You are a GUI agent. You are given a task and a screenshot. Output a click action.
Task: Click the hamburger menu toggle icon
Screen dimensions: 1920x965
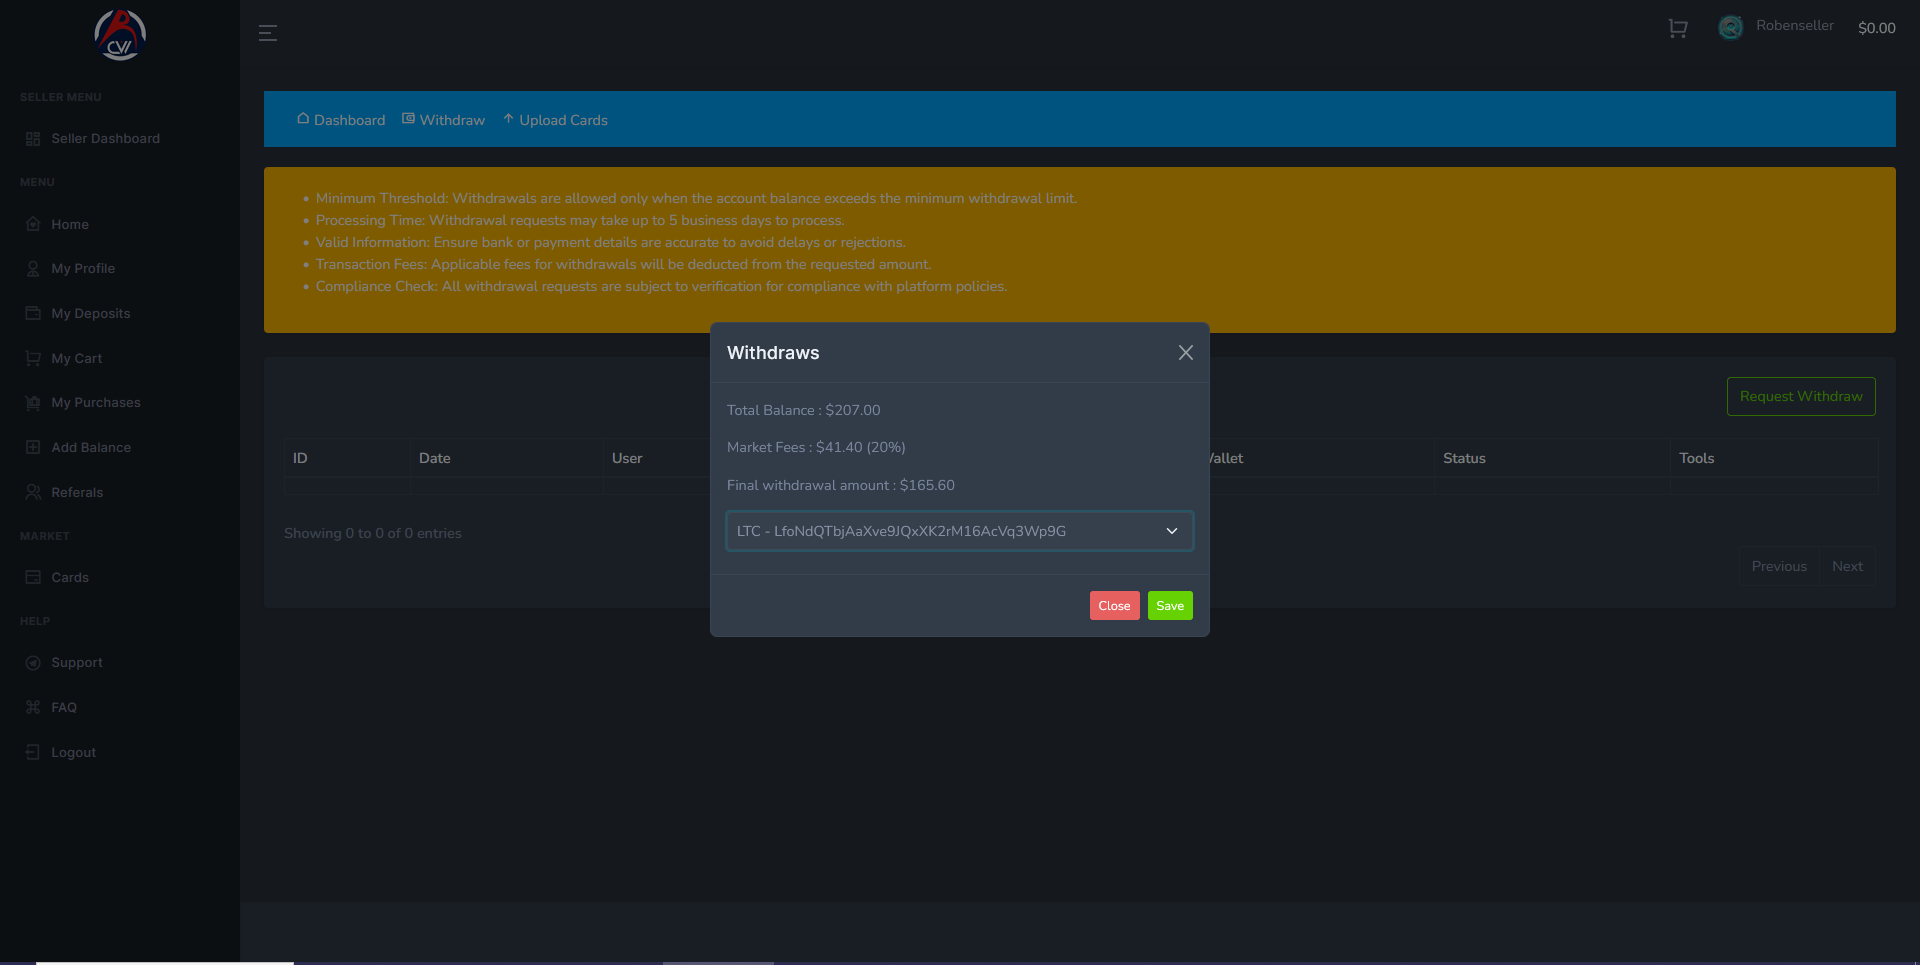click(x=268, y=33)
